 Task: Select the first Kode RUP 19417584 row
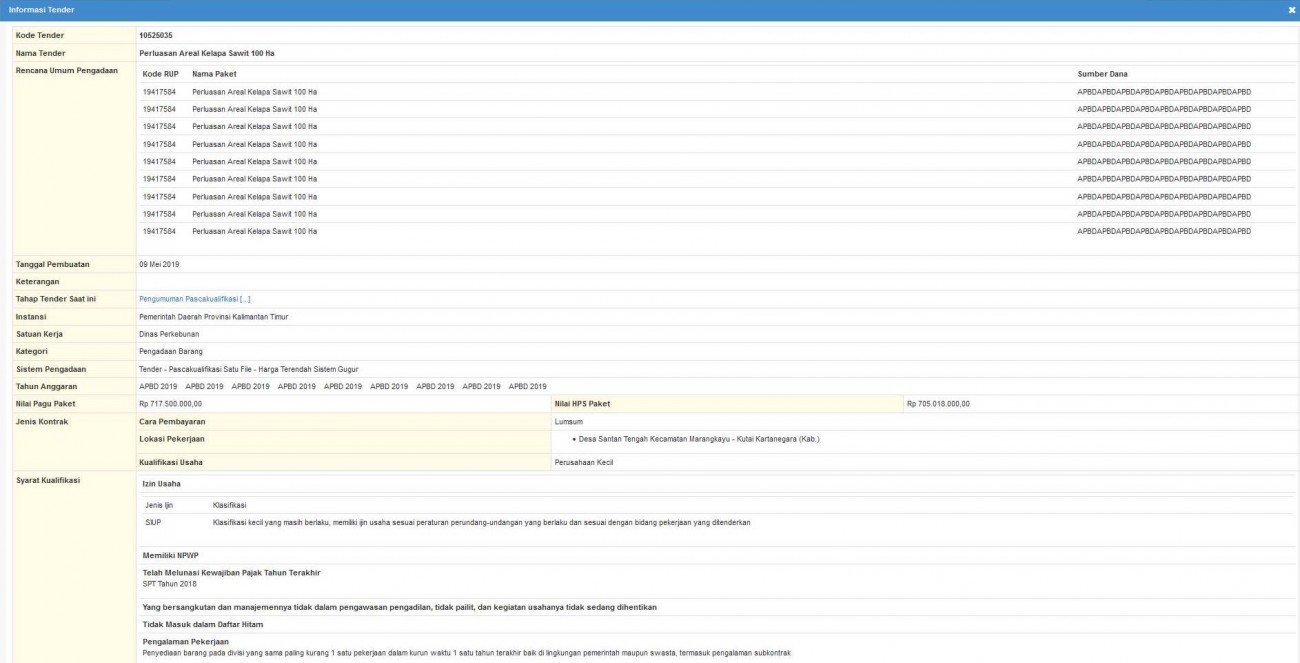pyautogui.click(x=159, y=92)
